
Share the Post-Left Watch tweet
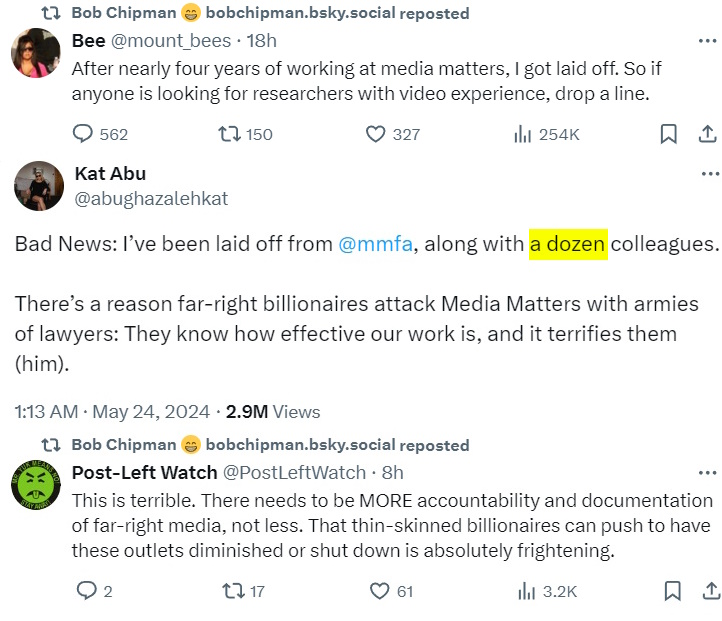[x=705, y=591]
